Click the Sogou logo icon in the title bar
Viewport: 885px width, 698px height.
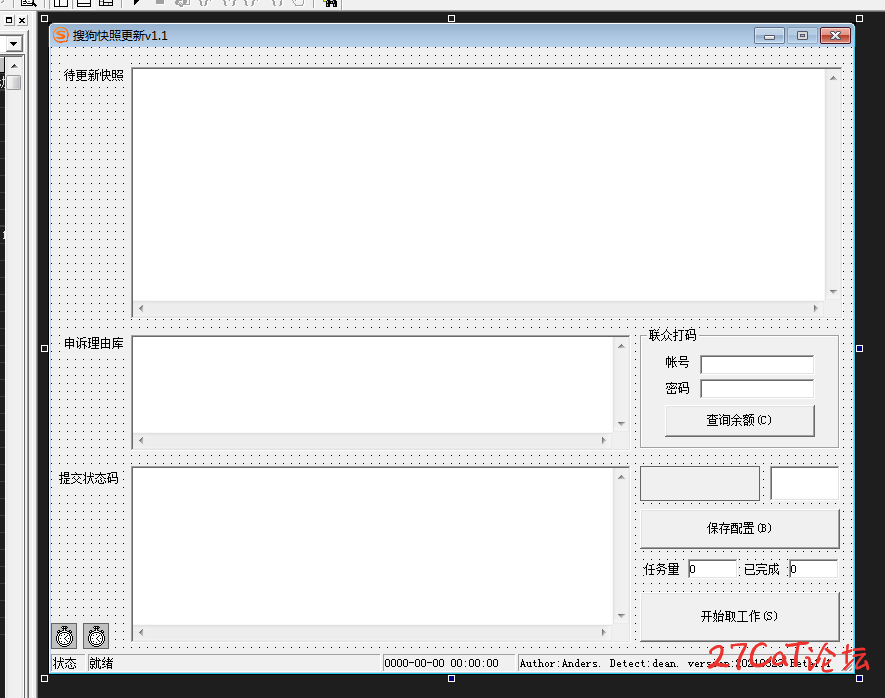60,35
